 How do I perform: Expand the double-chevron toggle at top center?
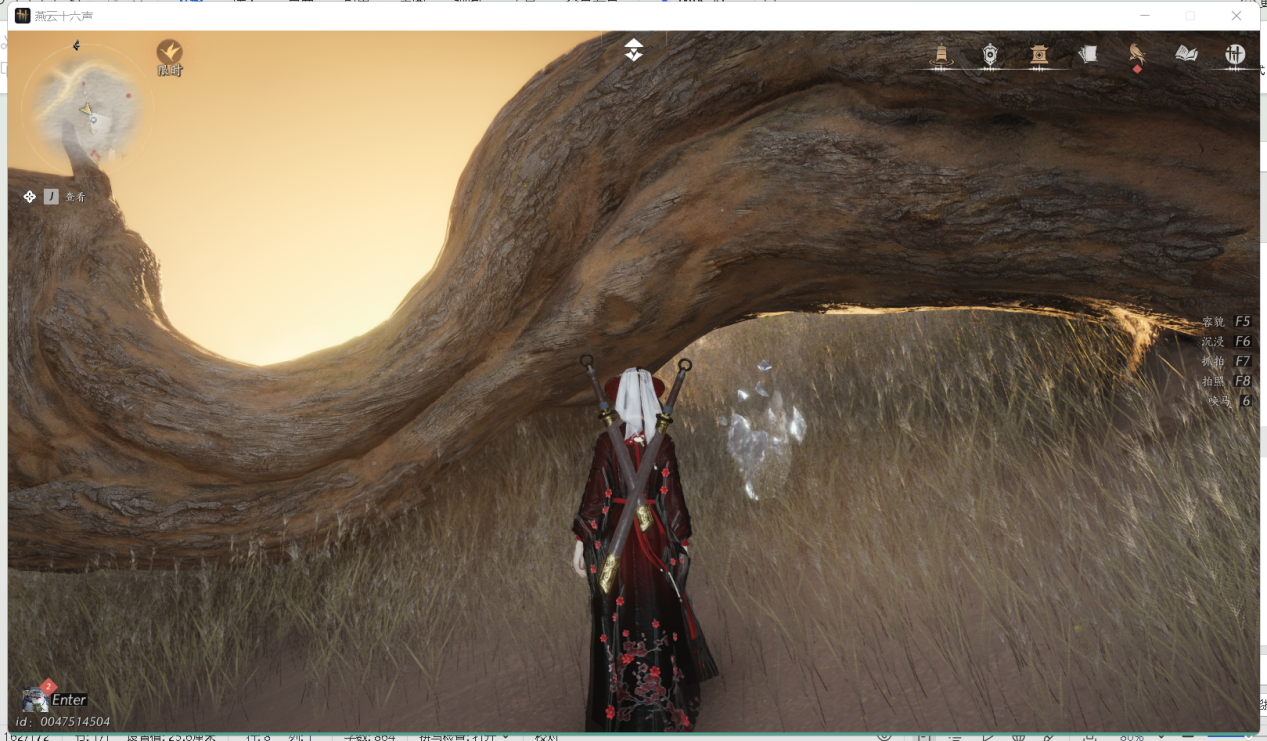click(634, 50)
